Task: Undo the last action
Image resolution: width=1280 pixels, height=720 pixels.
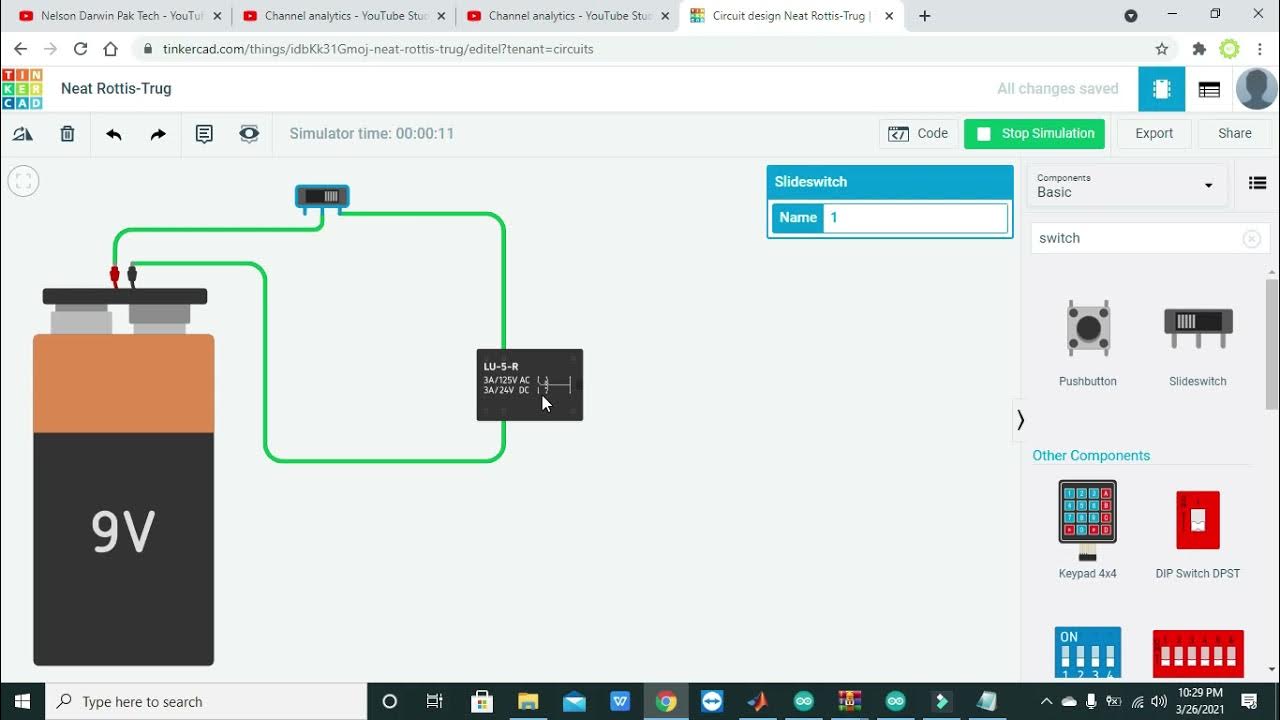Action: 114,134
